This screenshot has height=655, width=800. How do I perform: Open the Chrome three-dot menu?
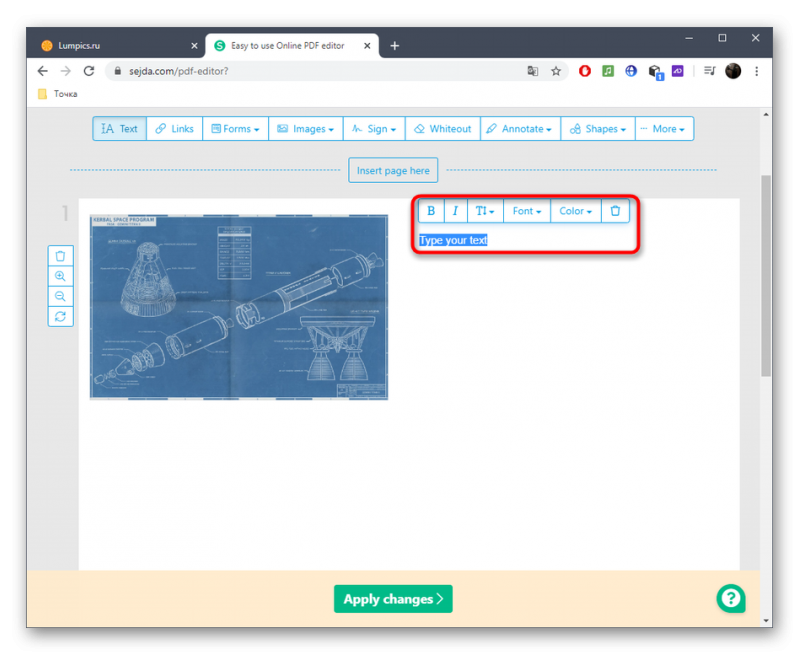pyautogui.click(x=757, y=71)
